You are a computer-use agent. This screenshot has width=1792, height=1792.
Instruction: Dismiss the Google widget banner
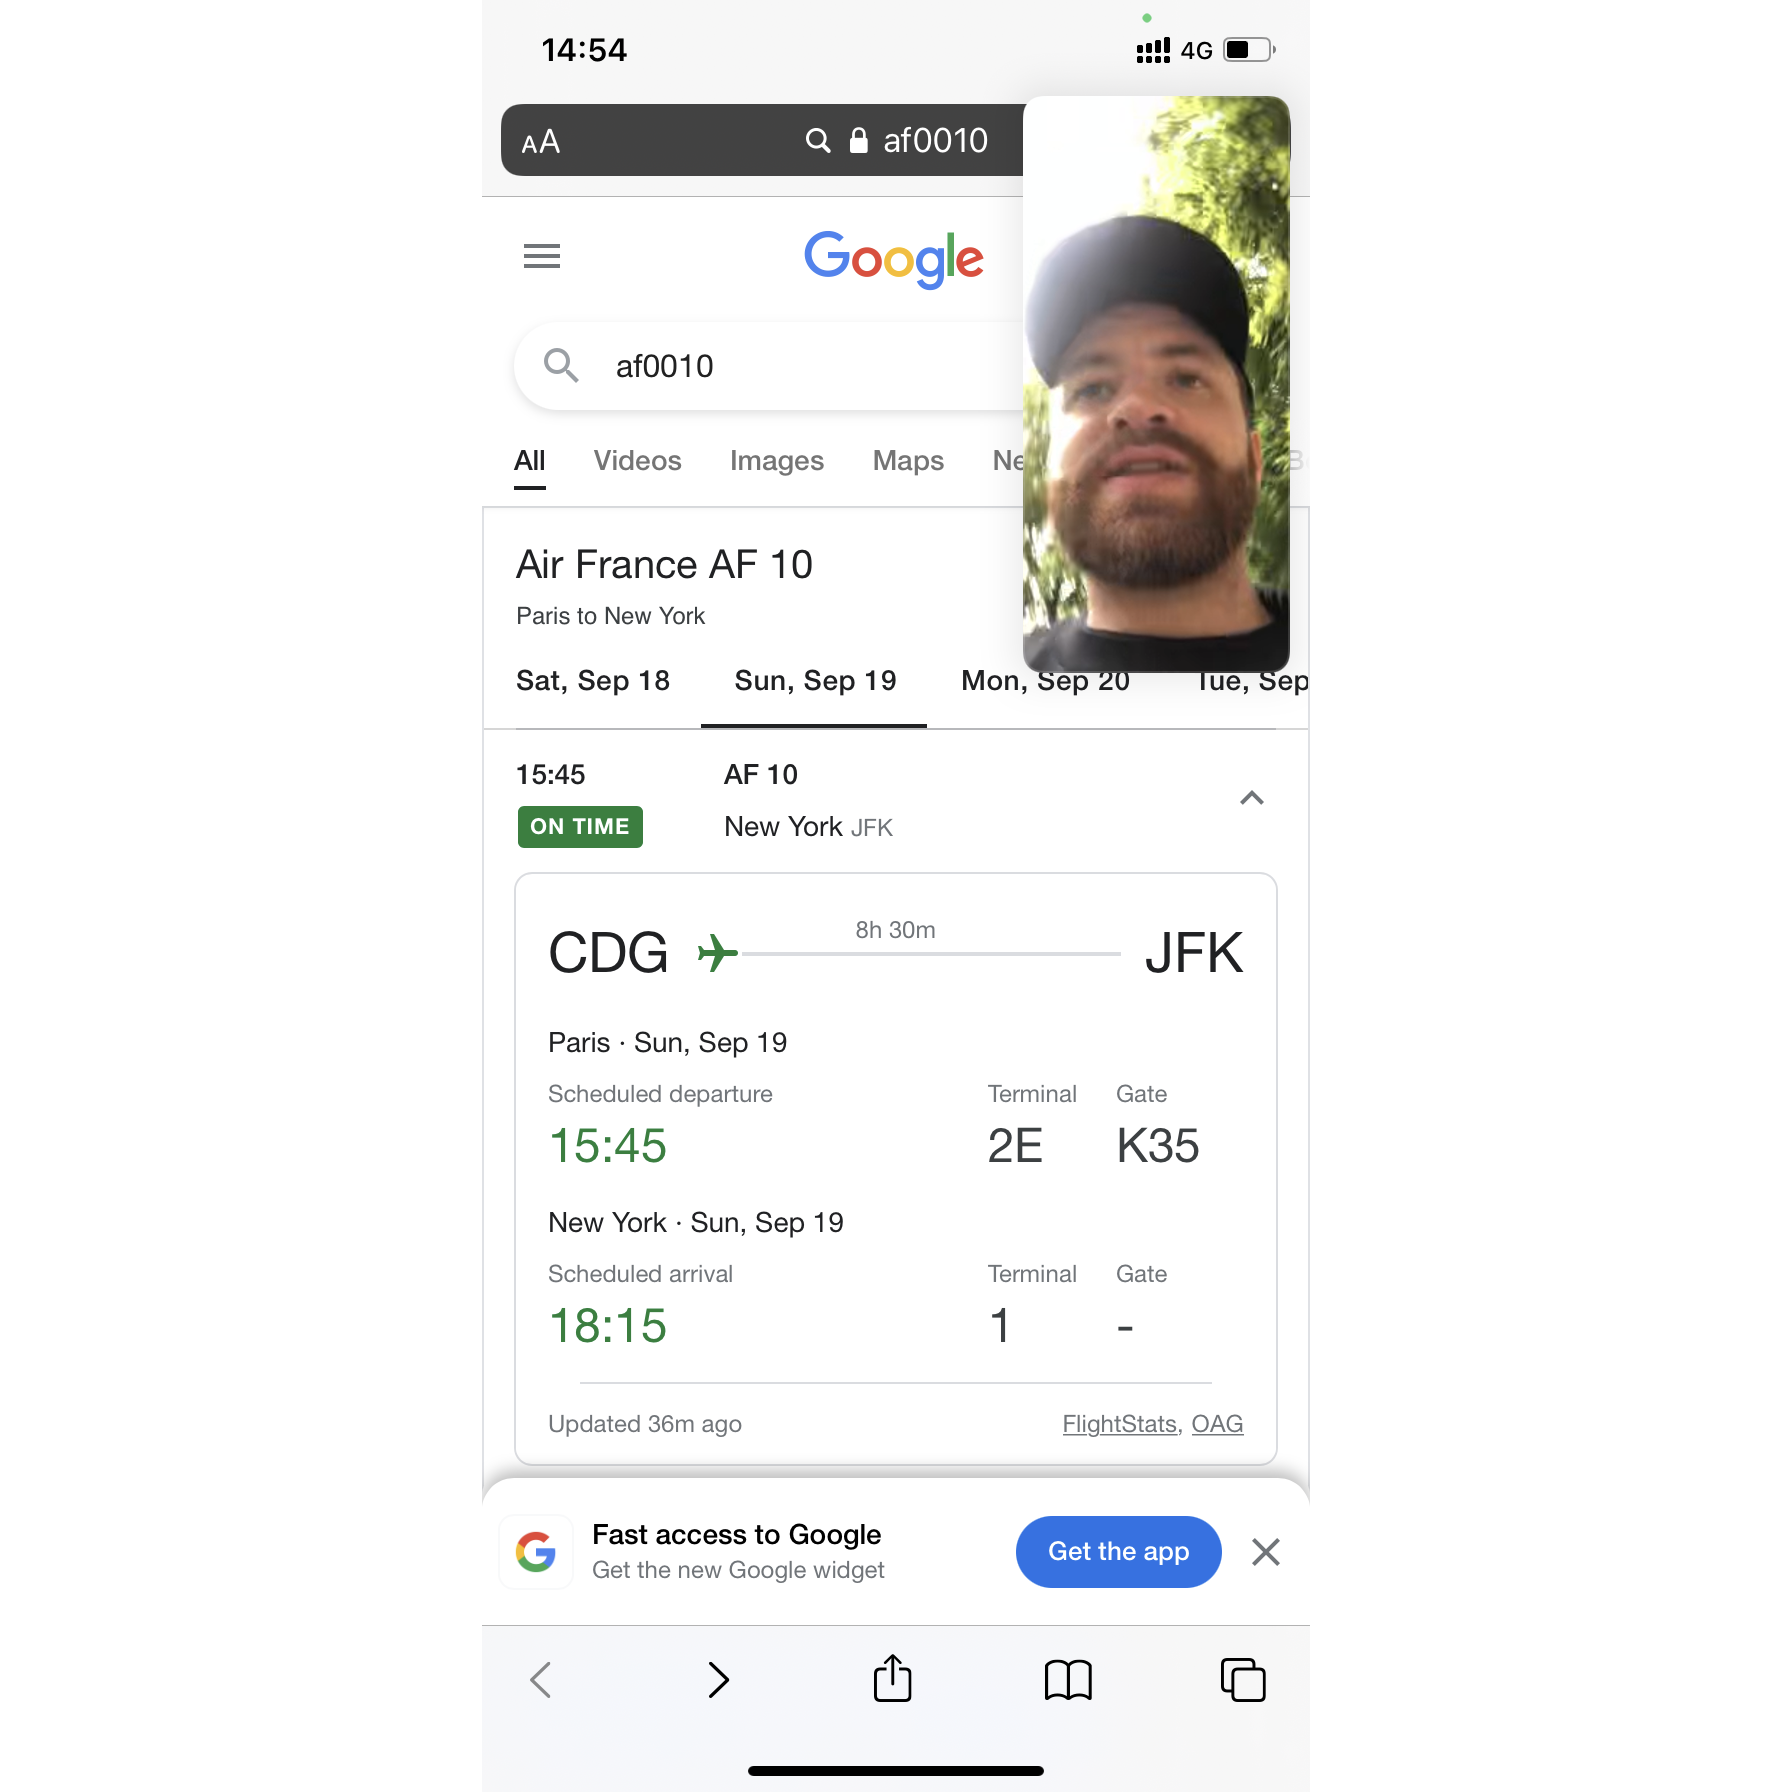pyautogui.click(x=1266, y=1552)
